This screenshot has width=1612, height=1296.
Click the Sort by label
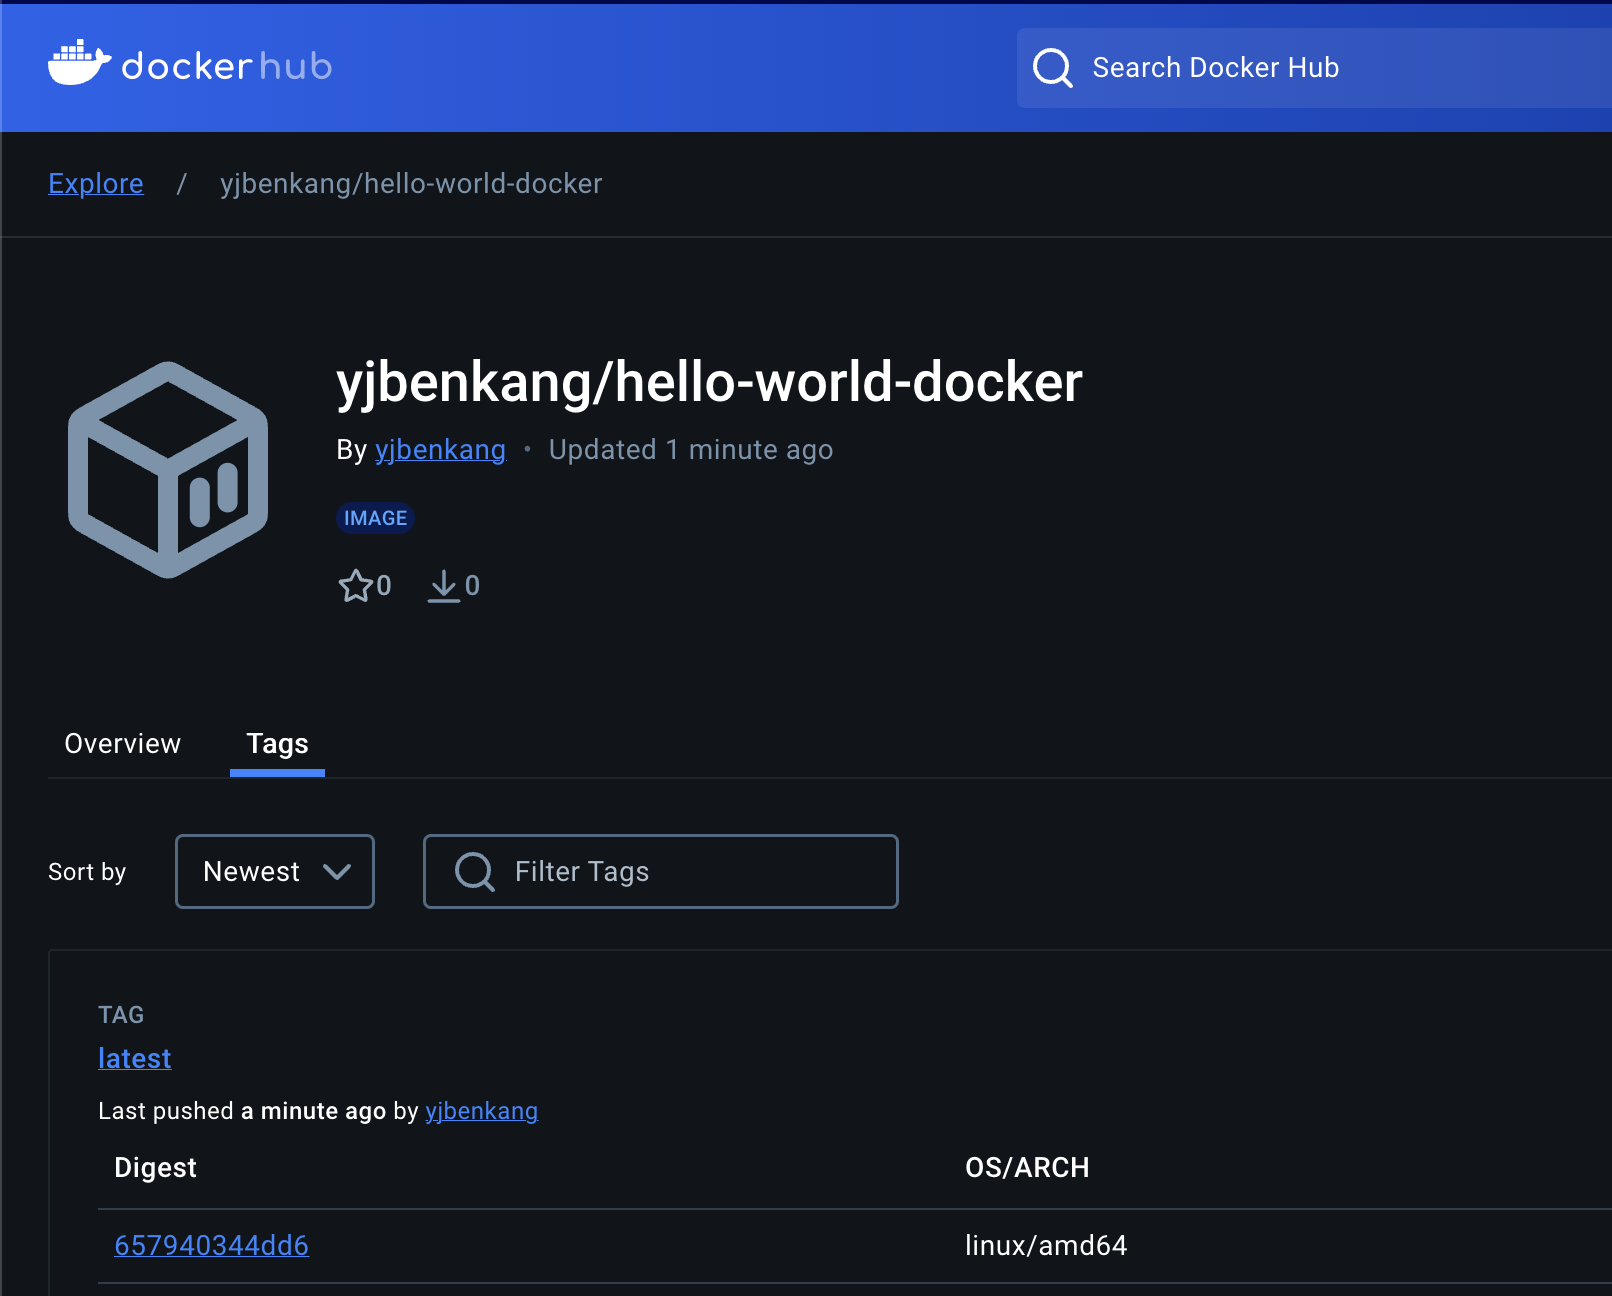pos(87,872)
